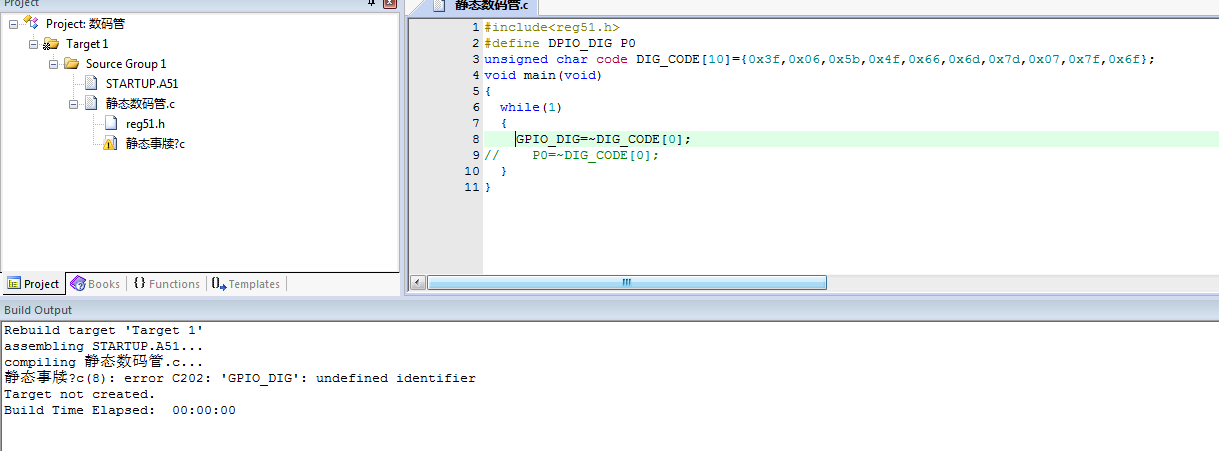Click the editor scrollbar left arrow
The image size is (1219, 451).
click(418, 283)
